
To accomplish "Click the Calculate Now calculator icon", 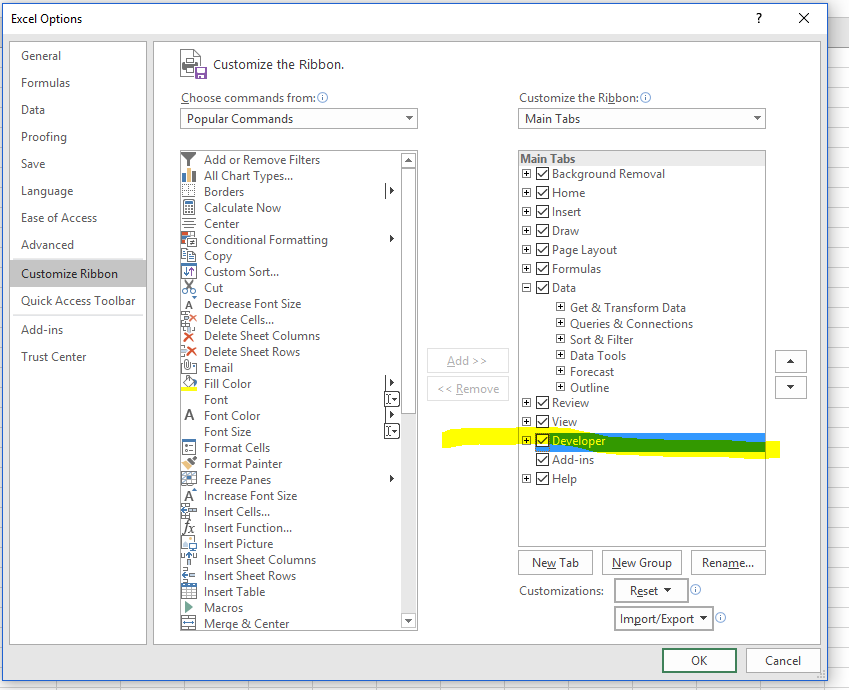I will [188, 207].
